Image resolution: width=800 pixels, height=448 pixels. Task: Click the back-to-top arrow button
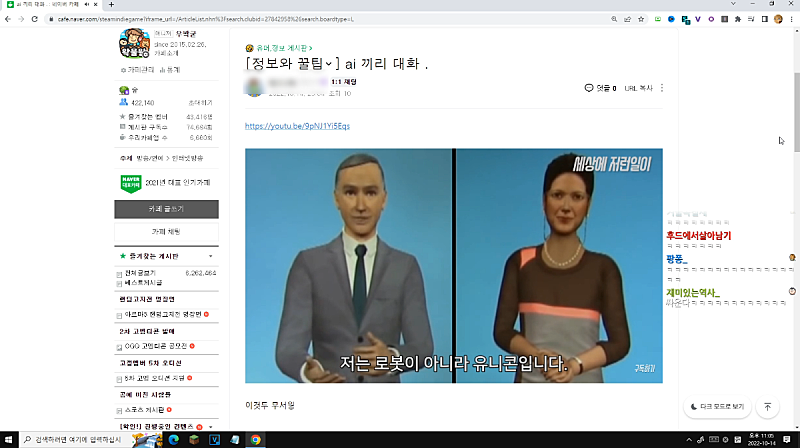pos(767,407)
